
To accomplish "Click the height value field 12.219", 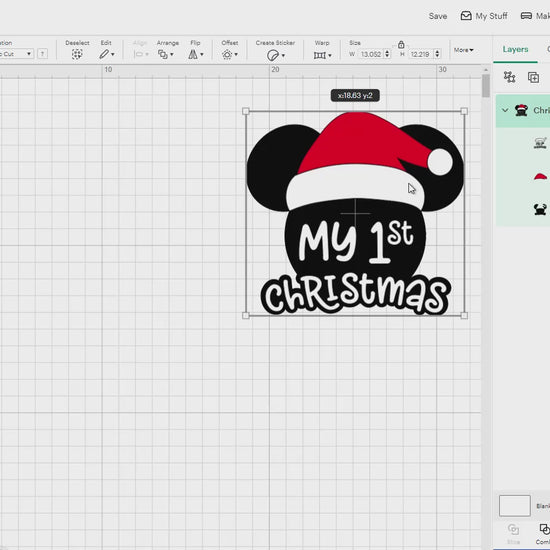I will (x=420, y=54).
